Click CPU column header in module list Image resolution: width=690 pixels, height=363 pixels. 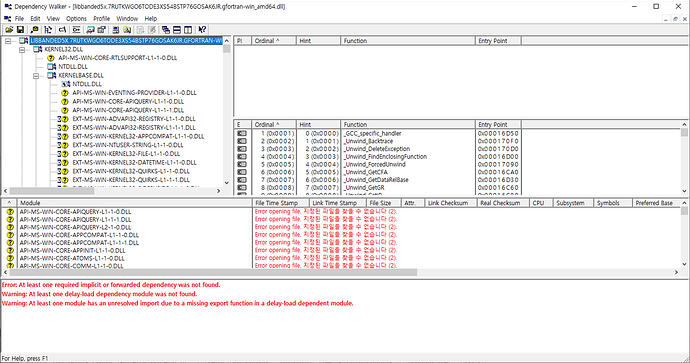[541, 203]
